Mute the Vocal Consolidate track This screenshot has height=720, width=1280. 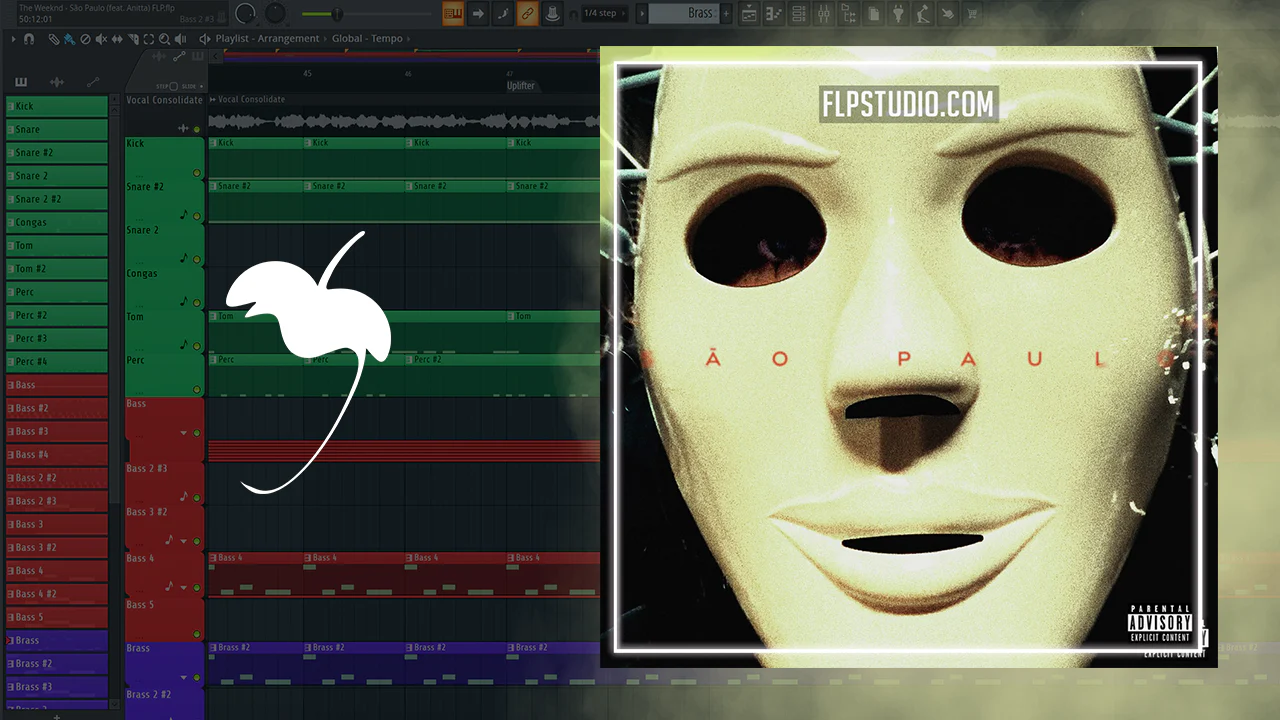point(196,129)
